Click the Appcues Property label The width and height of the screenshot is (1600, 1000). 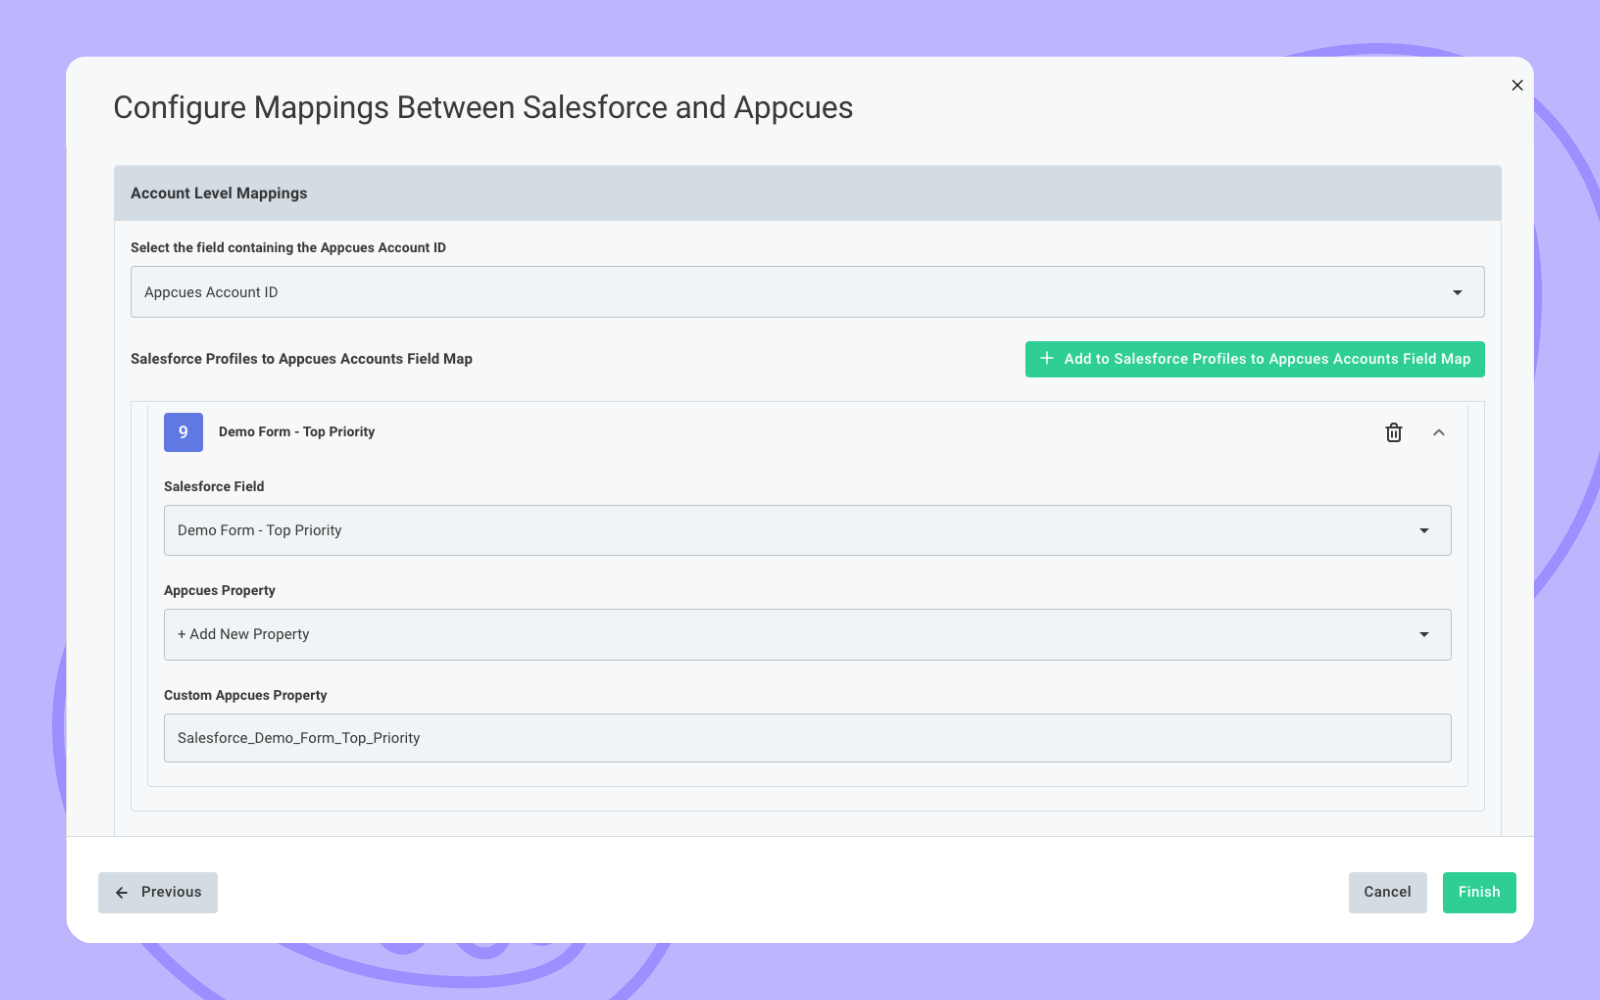click(220, 590)
